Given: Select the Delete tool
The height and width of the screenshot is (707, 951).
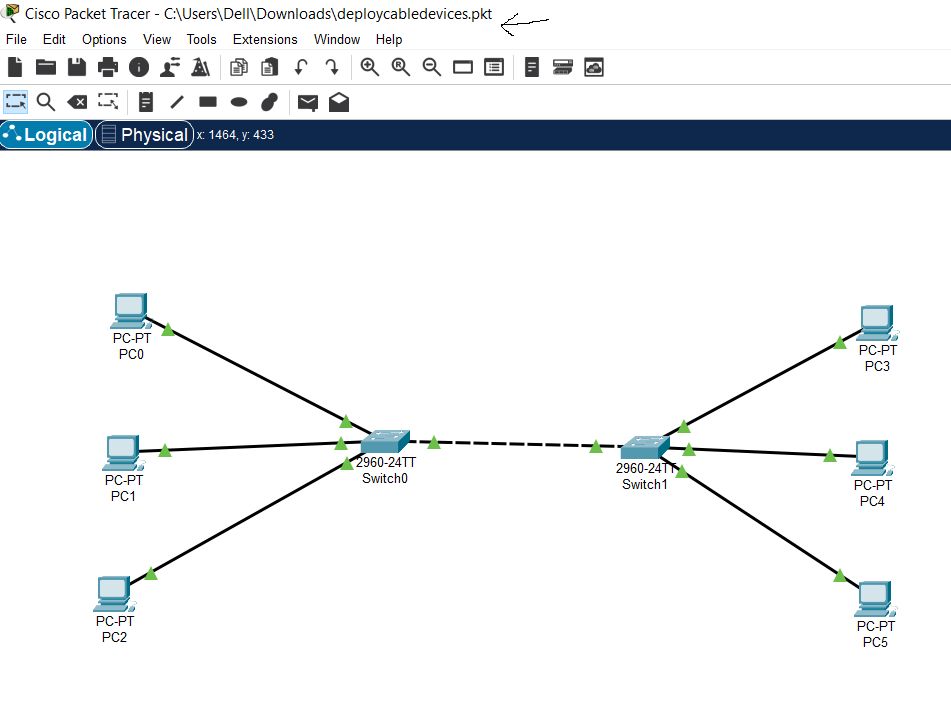Looking at the screenshot, I should pos(77,101).
